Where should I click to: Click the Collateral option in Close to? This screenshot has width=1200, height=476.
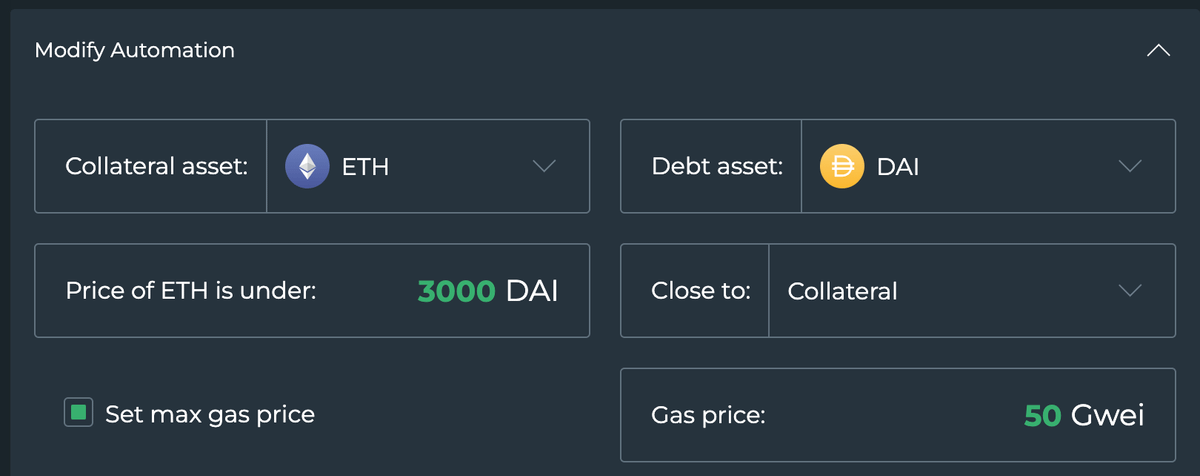(x=842, y=292)
